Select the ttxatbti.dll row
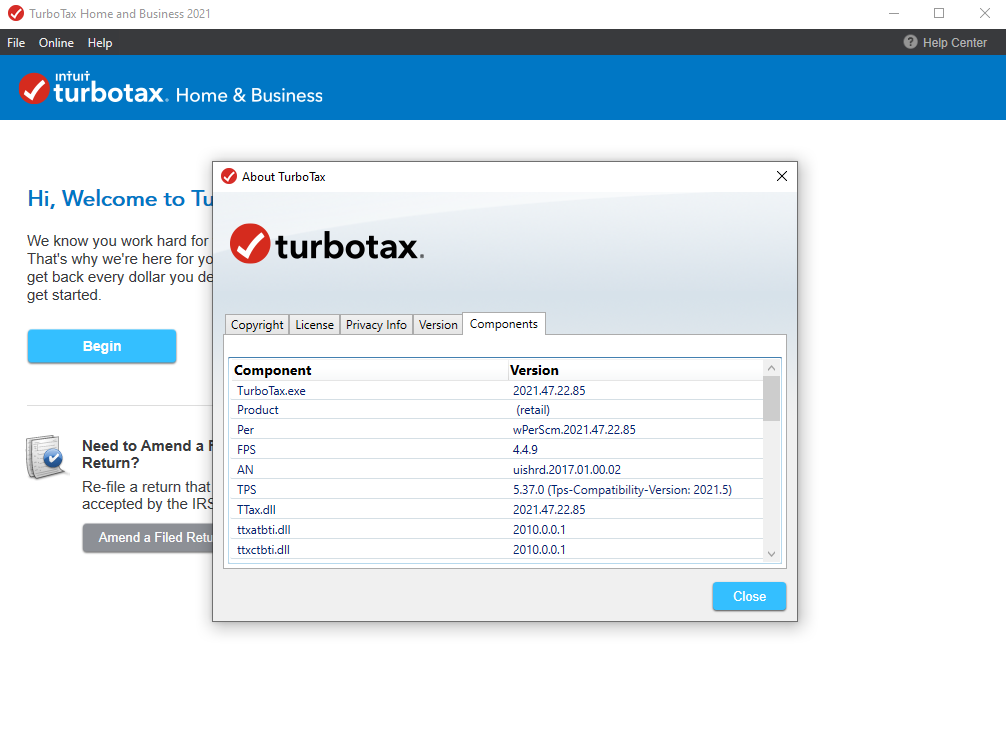Screen dimensions: 1006x747 tap(497, 529)
